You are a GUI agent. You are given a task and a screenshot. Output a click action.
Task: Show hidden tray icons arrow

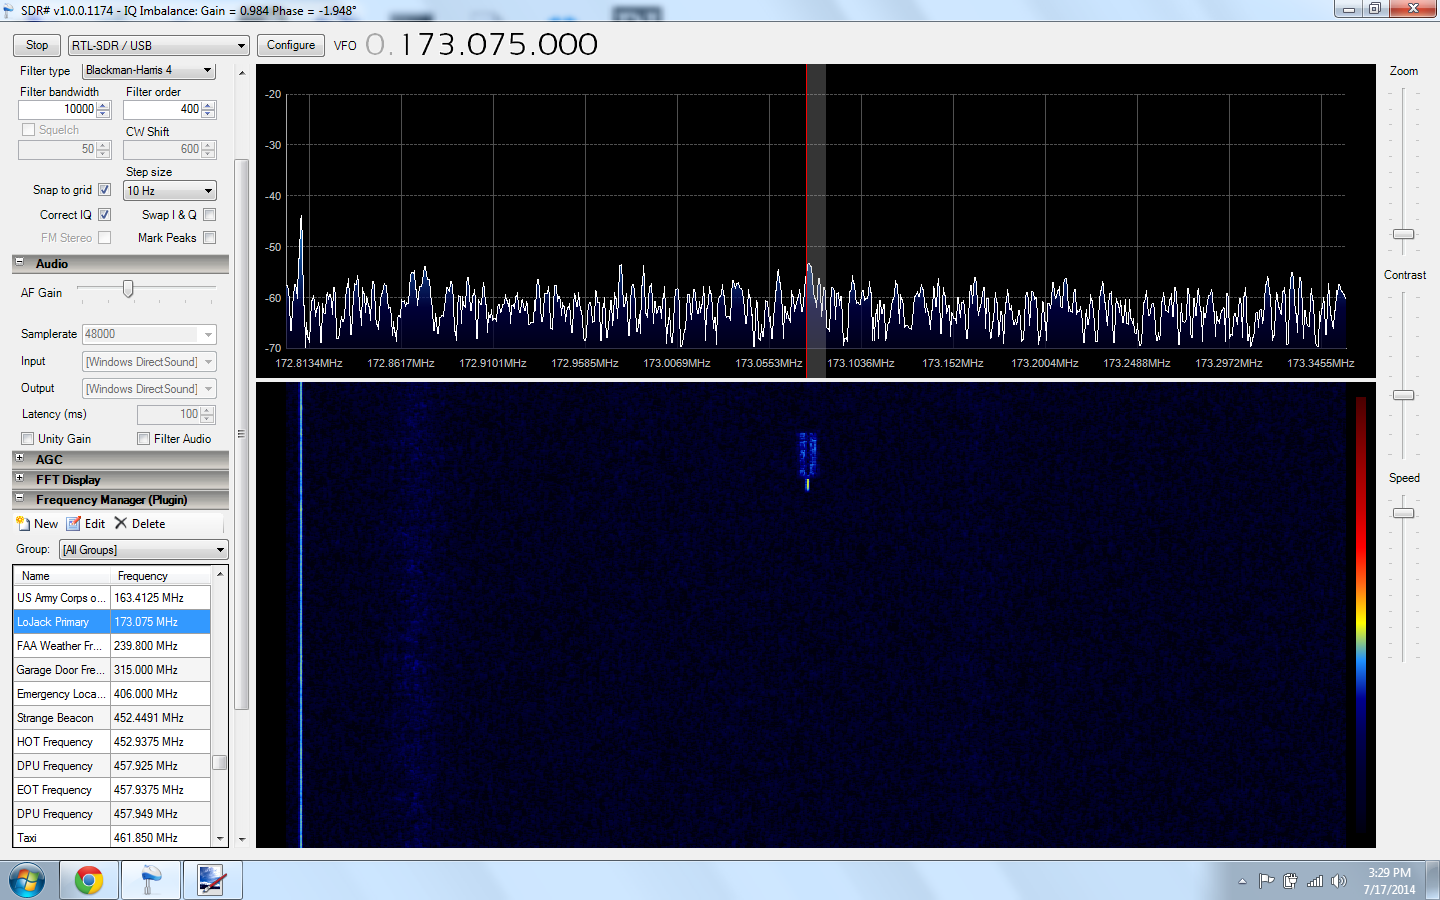pyautogui.click(x=1242, y=881)
